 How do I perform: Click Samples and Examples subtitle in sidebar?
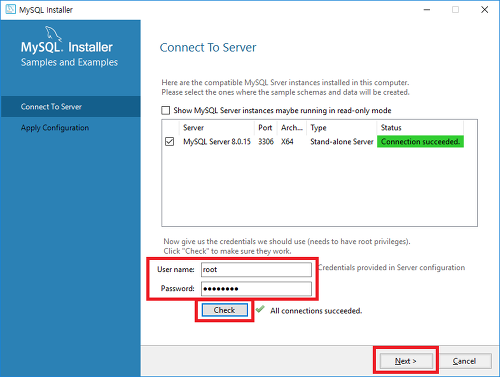click(69, 62)
